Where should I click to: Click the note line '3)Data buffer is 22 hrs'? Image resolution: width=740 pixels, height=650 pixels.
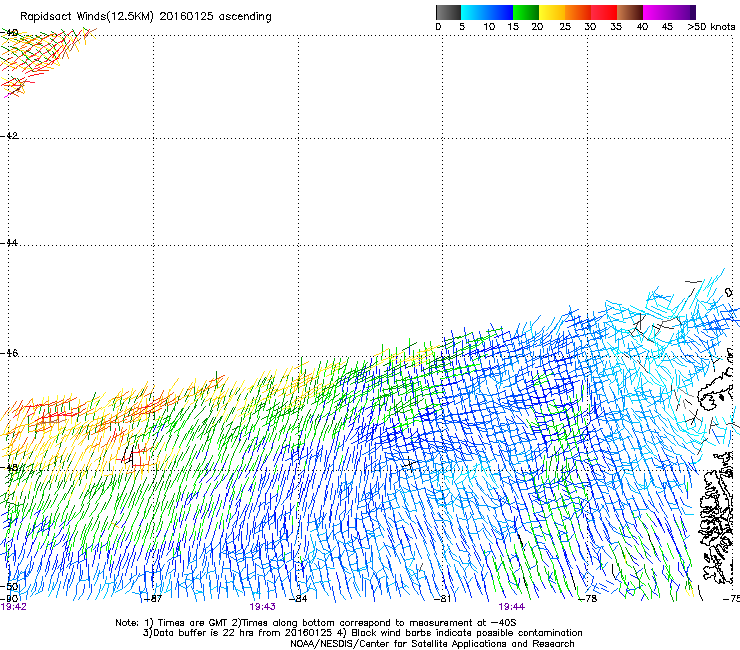click(x=362, y=633)
